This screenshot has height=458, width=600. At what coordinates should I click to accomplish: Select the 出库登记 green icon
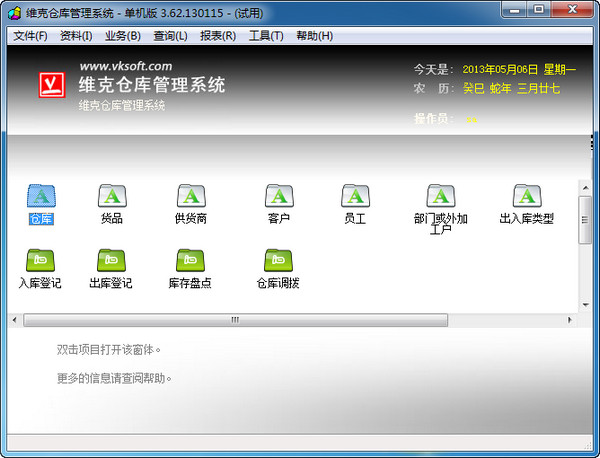point(111,260)
